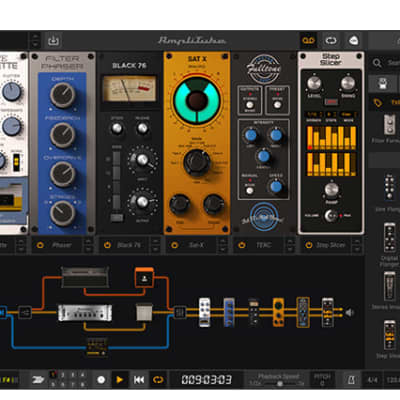Select the blue Filter Phaser in chain
This screenshot has height=400, width=400.
229,312
